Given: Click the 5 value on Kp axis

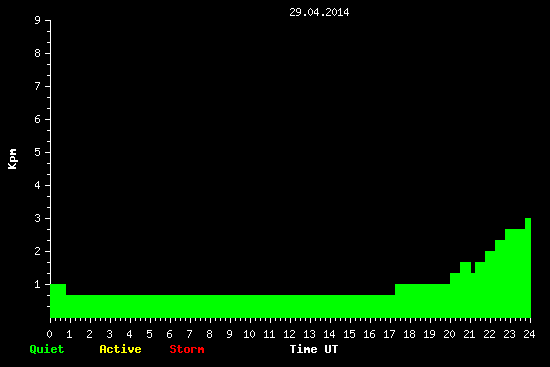Looking at the screenshot, I should (38, 152).
